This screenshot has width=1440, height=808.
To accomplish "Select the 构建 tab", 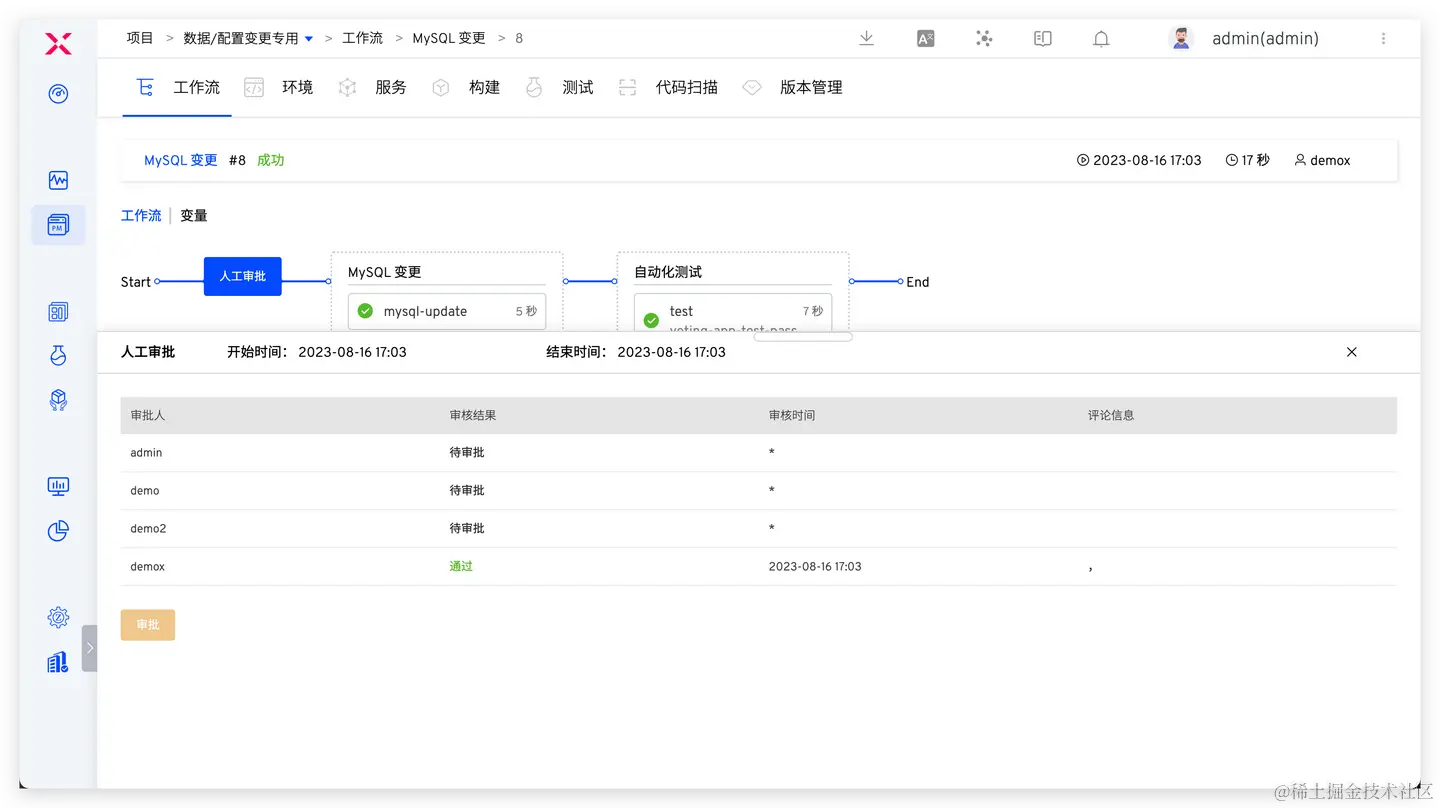I will (466, 88).
